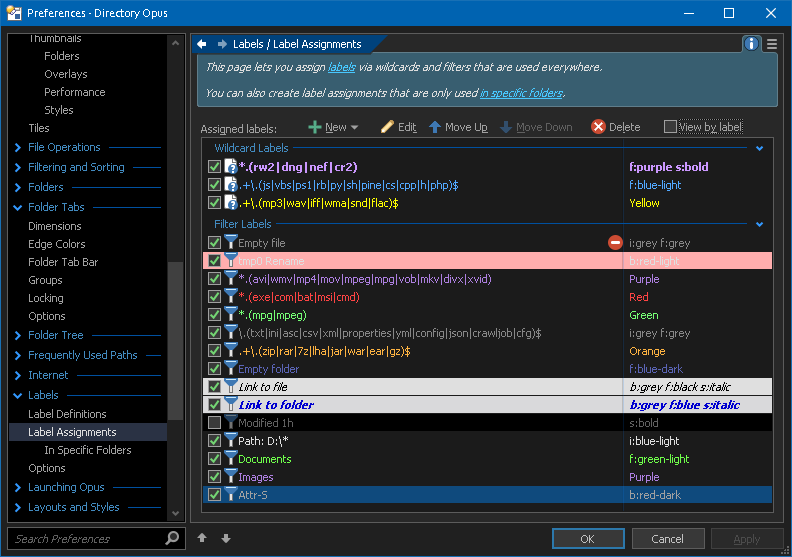792x557 pixels.
Task: Click the funnel icon for Documents
Action: pyautogui.click(x=230, y=459)
